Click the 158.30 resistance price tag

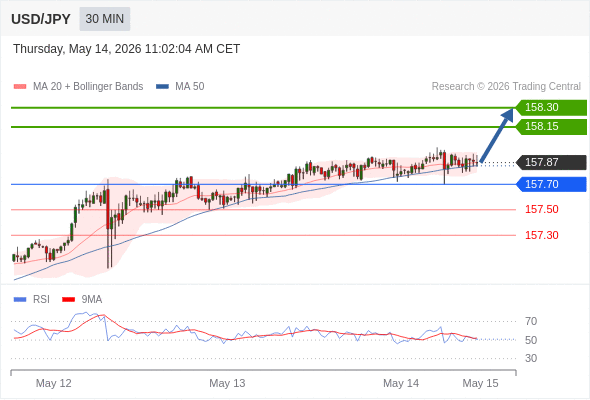[x=551, y=108]
